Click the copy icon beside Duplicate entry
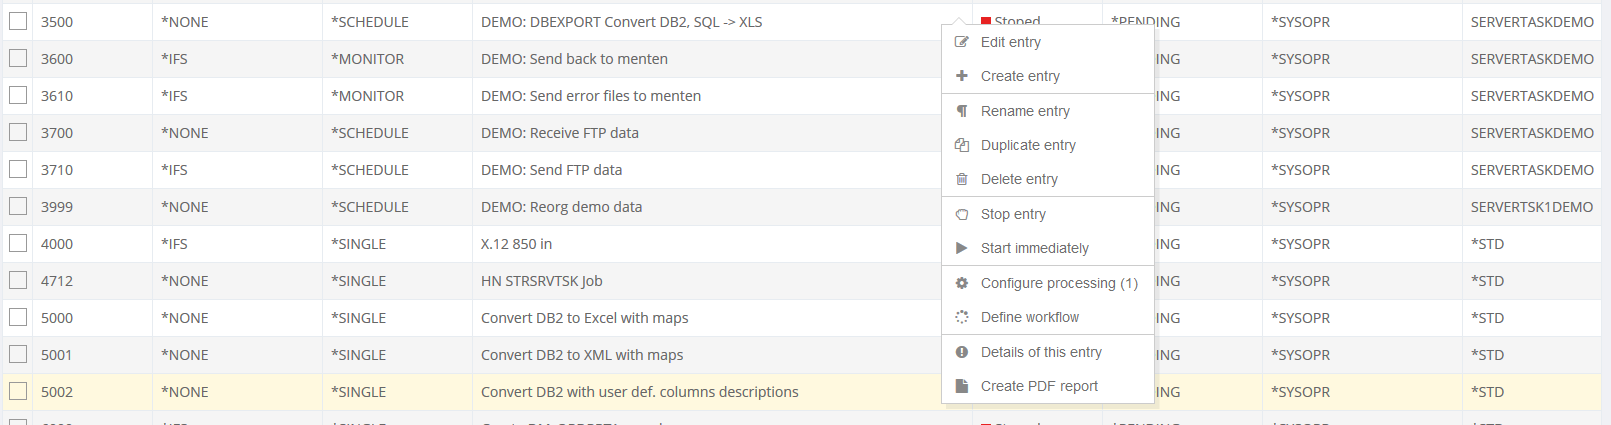Image resolution: width=1611 pixels, height=425 pixels. [962, 145]
